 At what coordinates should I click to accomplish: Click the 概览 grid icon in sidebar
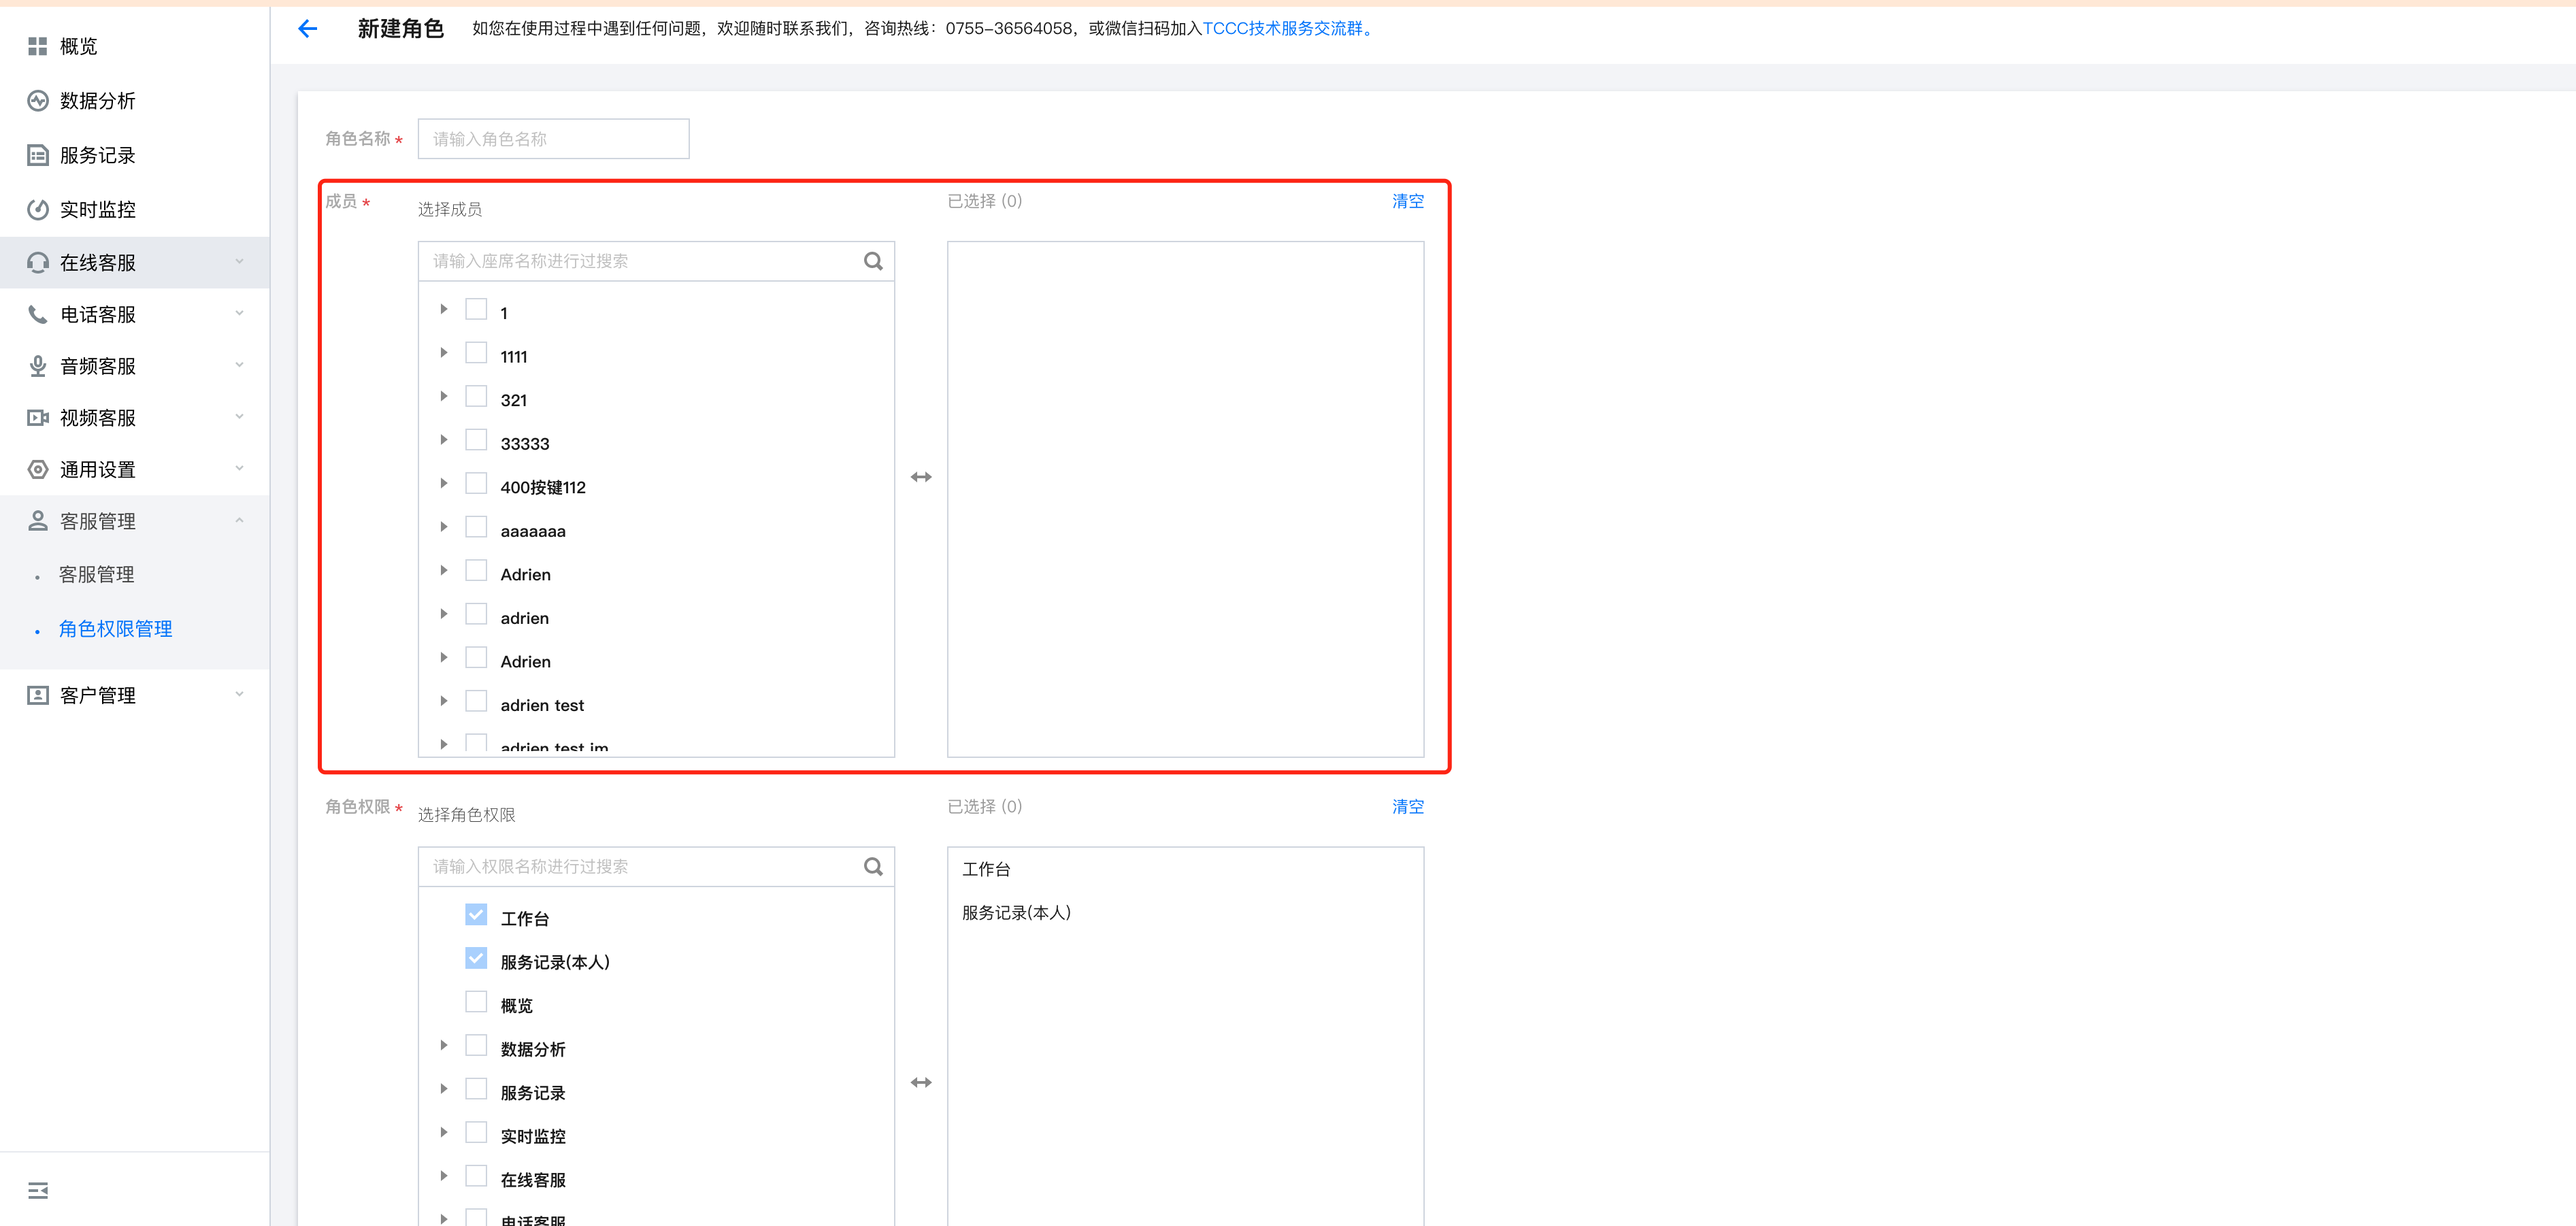tap(38, 46)
